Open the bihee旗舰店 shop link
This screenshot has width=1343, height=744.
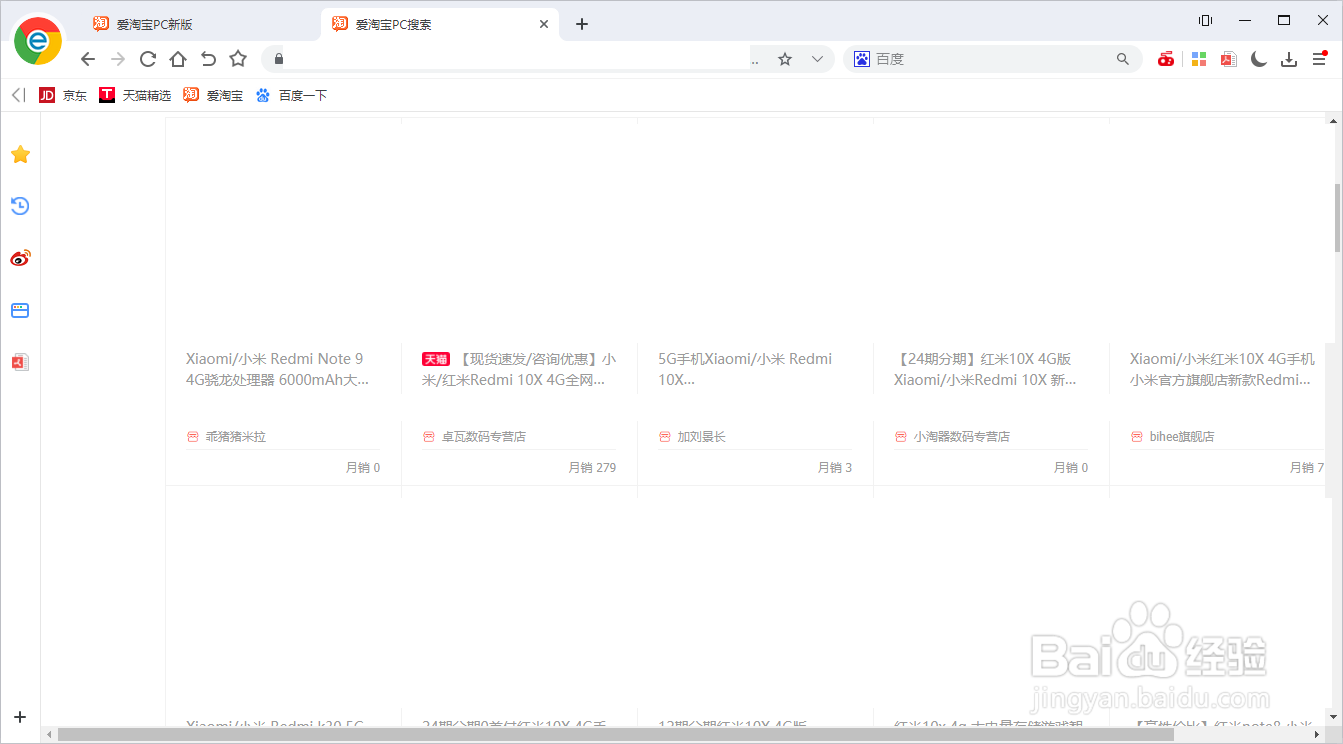[x=1182, y=437]
